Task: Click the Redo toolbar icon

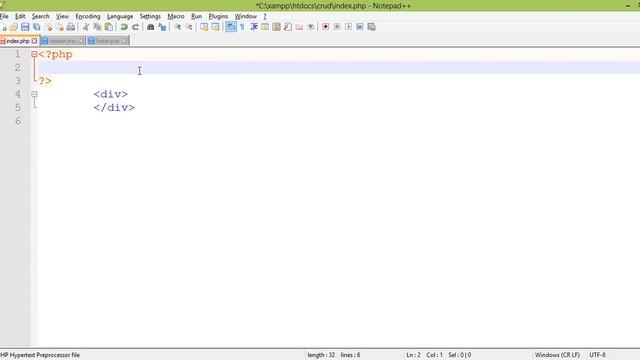Action: click(x=135, y=27)
